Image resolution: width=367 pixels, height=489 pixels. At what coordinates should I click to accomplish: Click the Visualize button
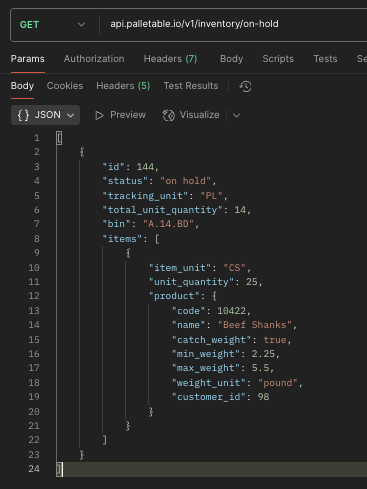[x=191, y=115]
